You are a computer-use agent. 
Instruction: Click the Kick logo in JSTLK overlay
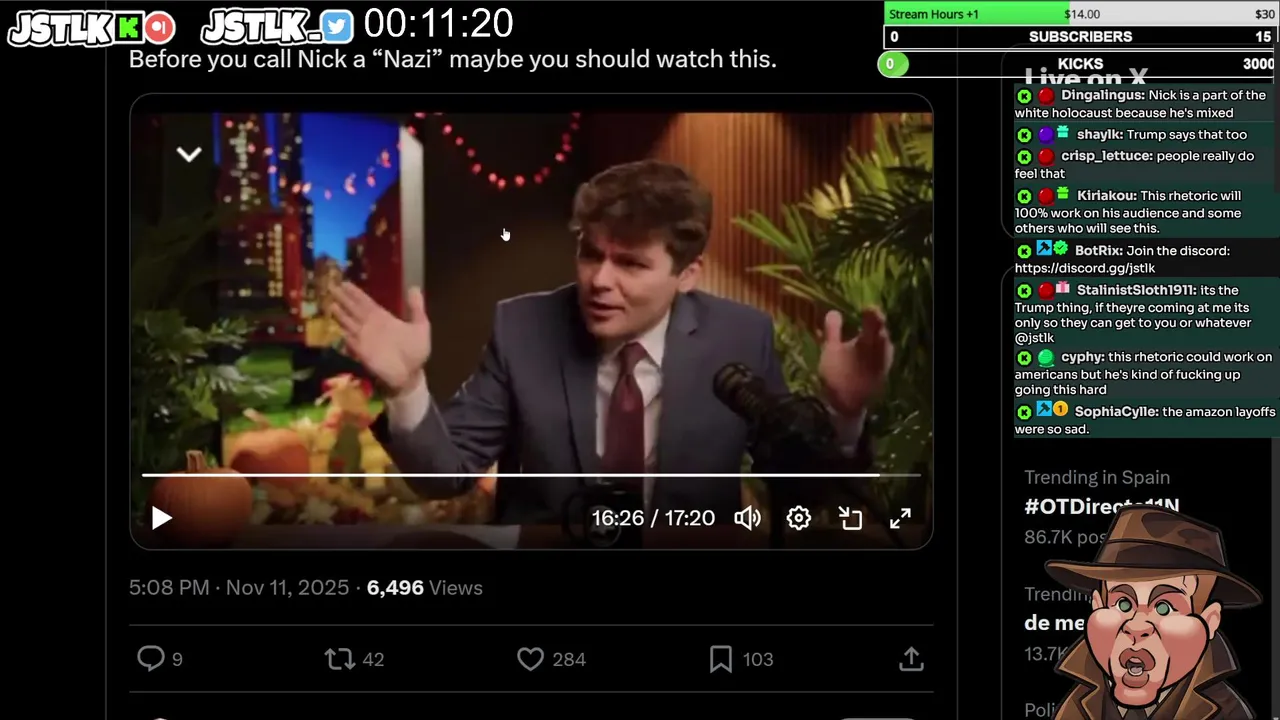click(129, 27)
